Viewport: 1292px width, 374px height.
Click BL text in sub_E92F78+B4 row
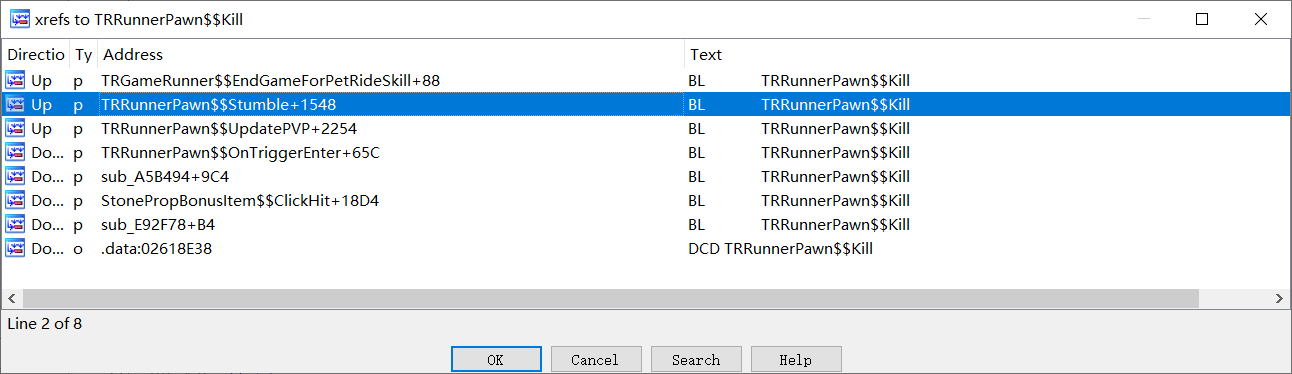click(696, 224)
